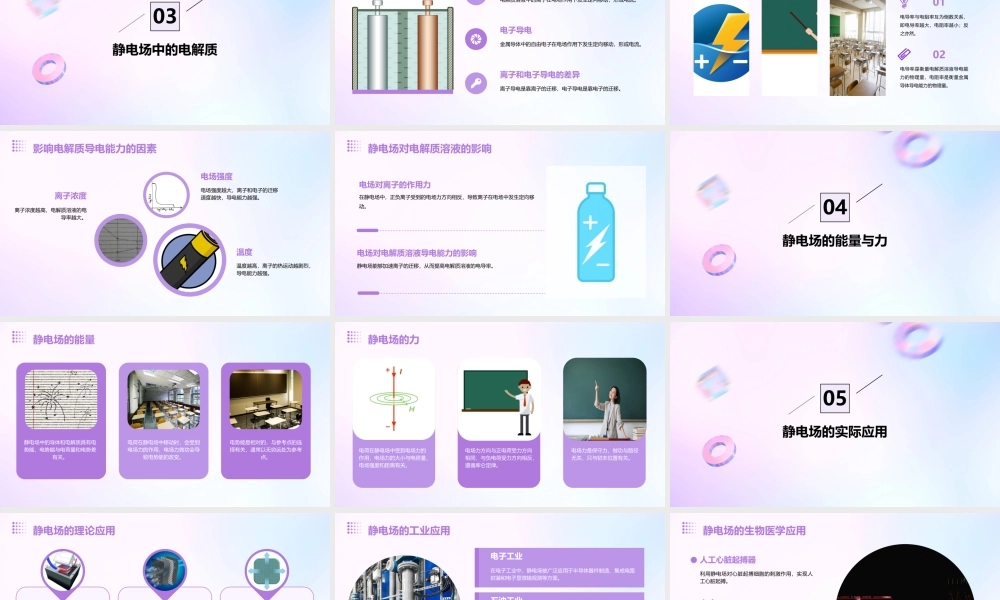Click the dark blackboard classroom photo in 静电场的能量
The image size is (1000, 600).
coord(265,399)
